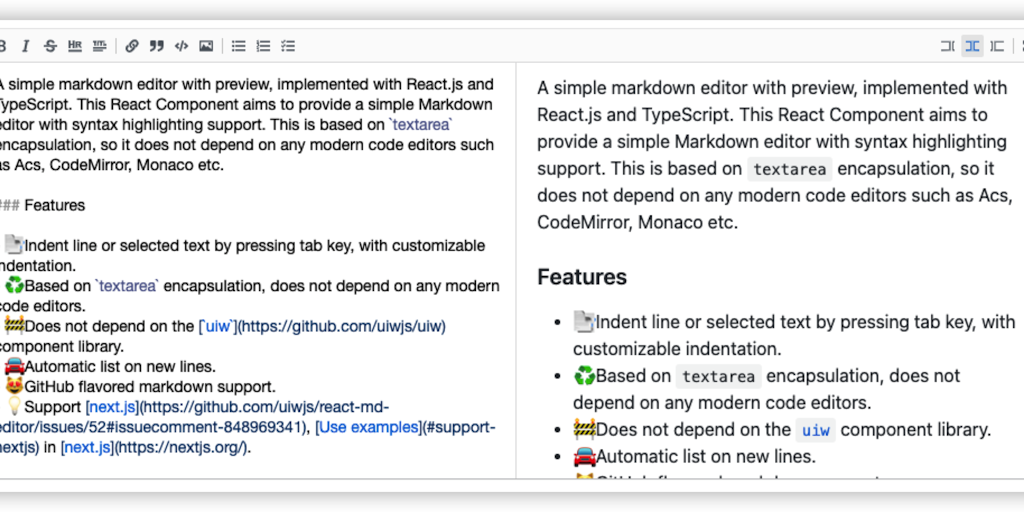This screenshot has height=512, width=1024.
Task: Add an unordered bullet list
Action: (239, 46)
